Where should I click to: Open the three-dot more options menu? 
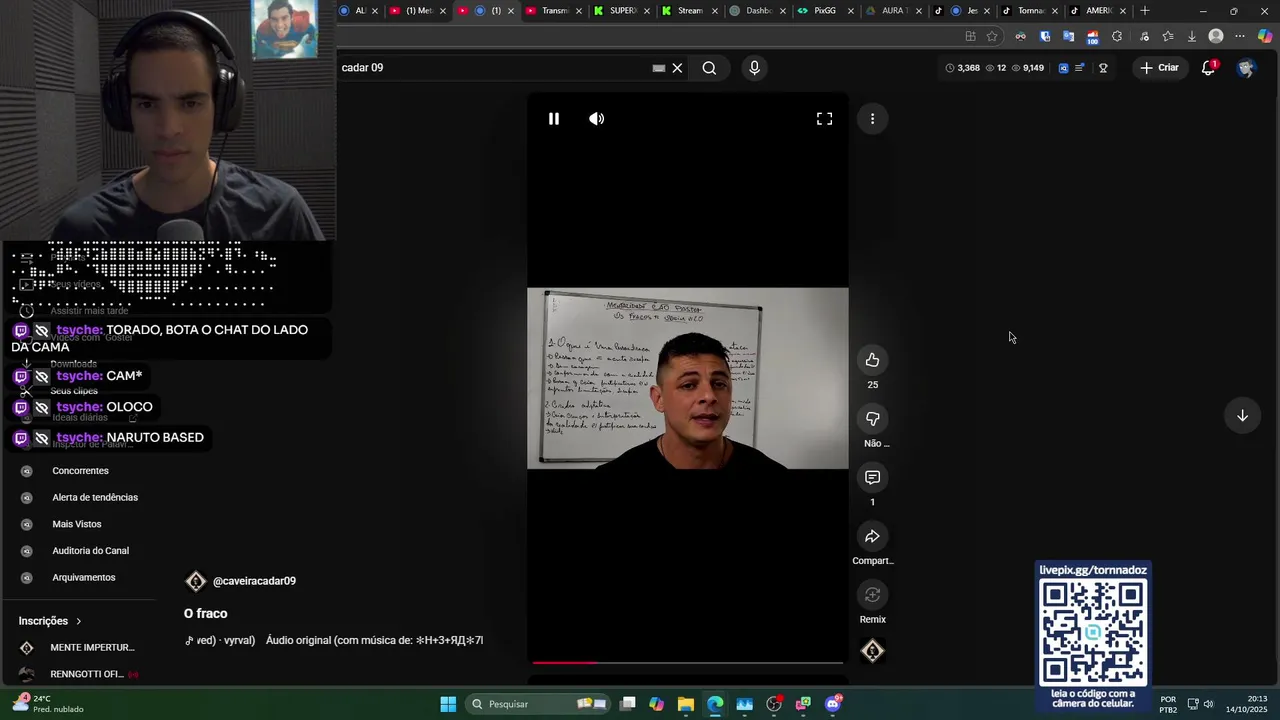click(x=872, y=119)
